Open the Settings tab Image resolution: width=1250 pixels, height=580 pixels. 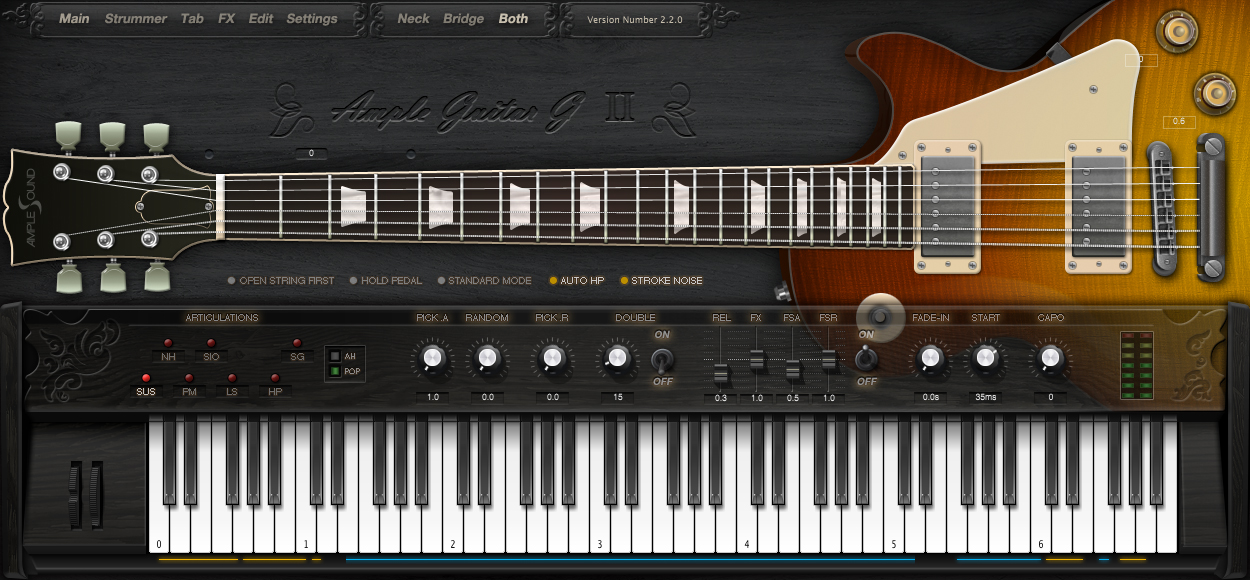(312, 18)
